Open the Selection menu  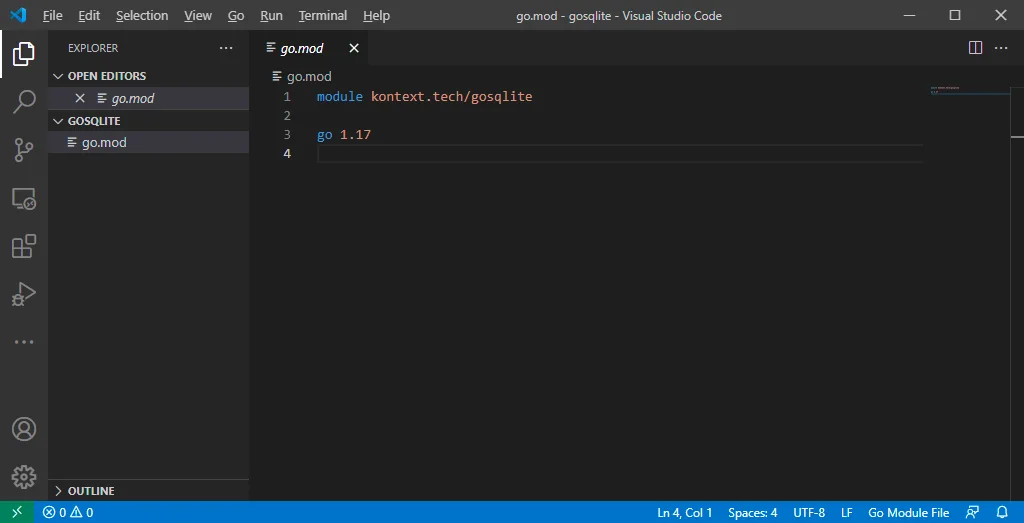click(x=142, y=16)
